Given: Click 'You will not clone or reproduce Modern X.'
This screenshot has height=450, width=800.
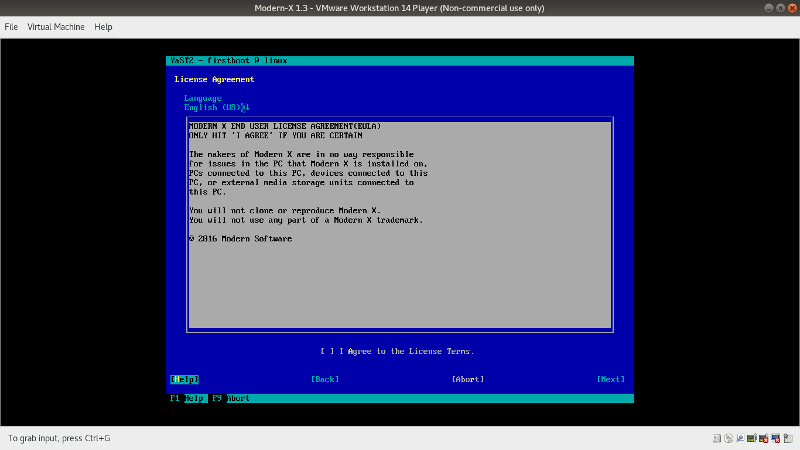Looking at the screenshot, I should (285, 210).
